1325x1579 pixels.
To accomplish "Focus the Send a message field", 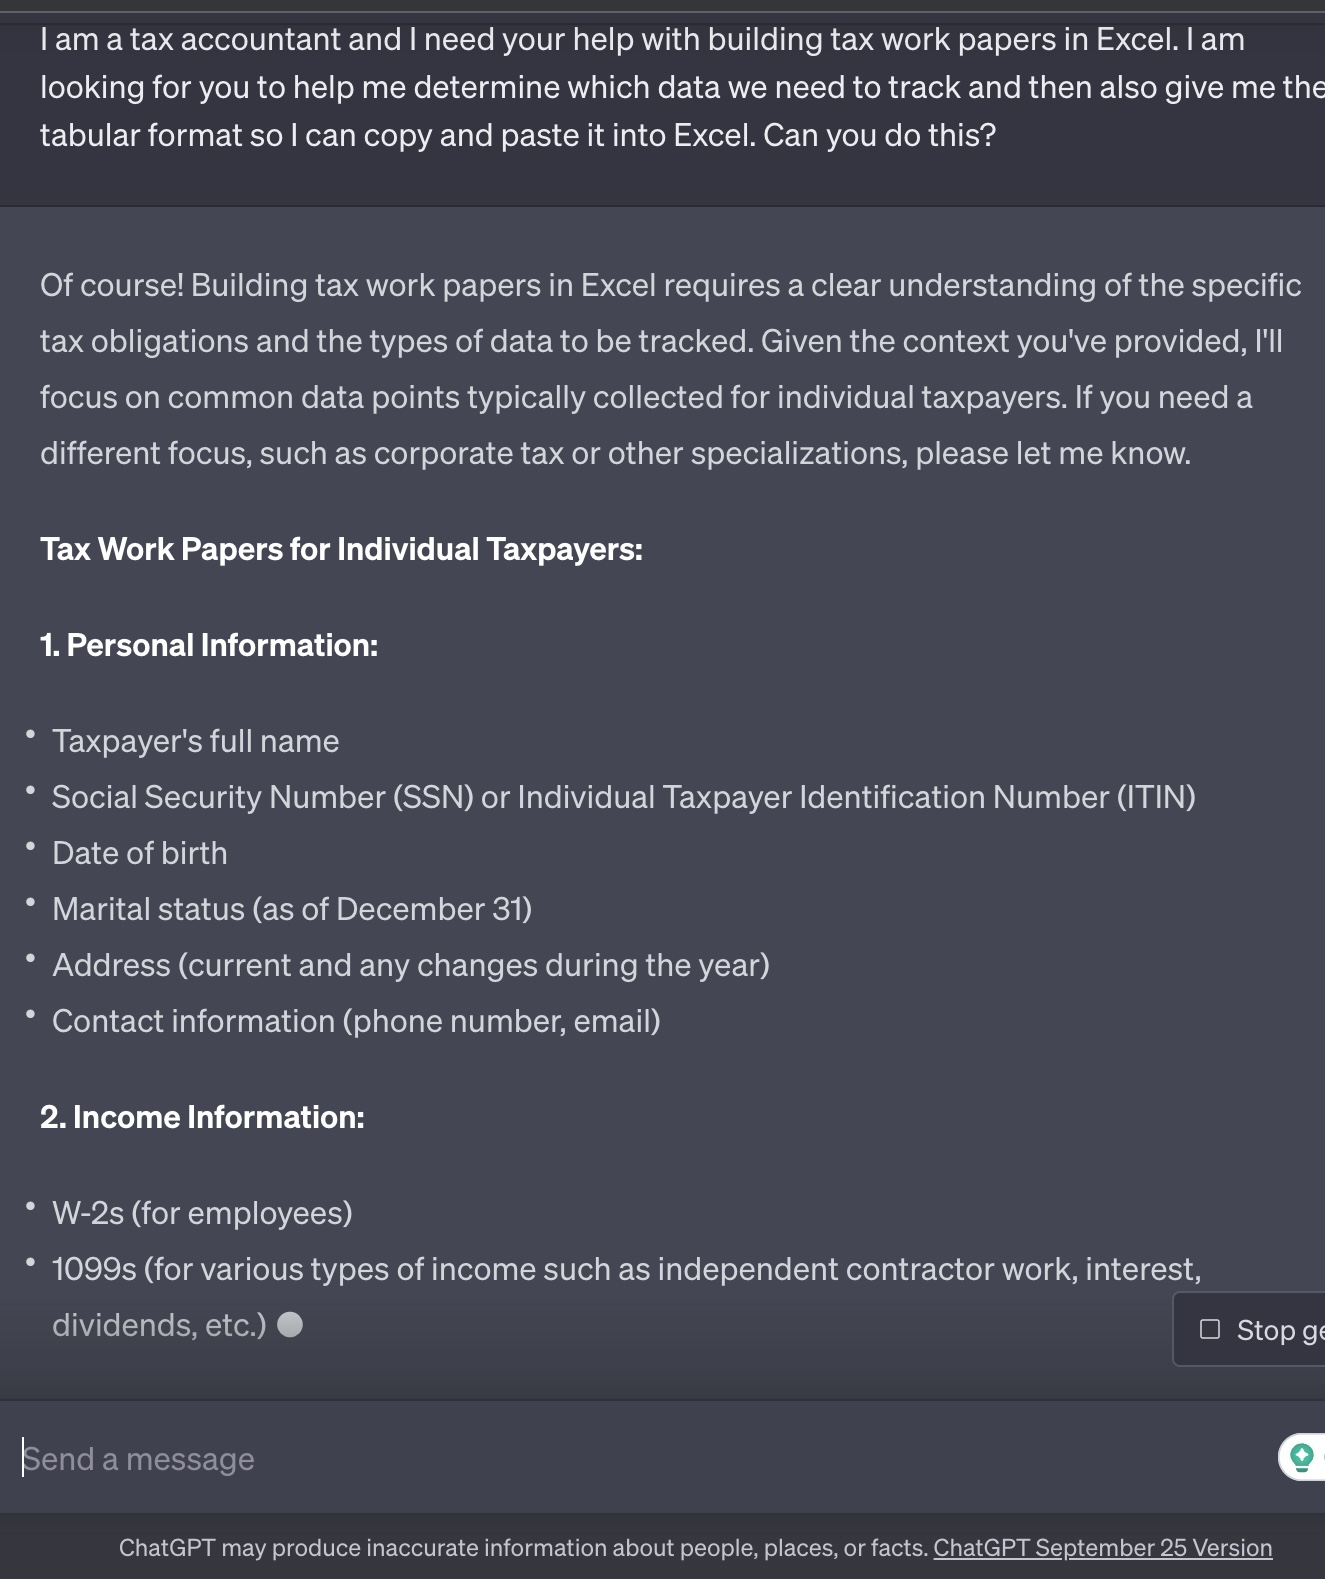I will click(640, 1459).
